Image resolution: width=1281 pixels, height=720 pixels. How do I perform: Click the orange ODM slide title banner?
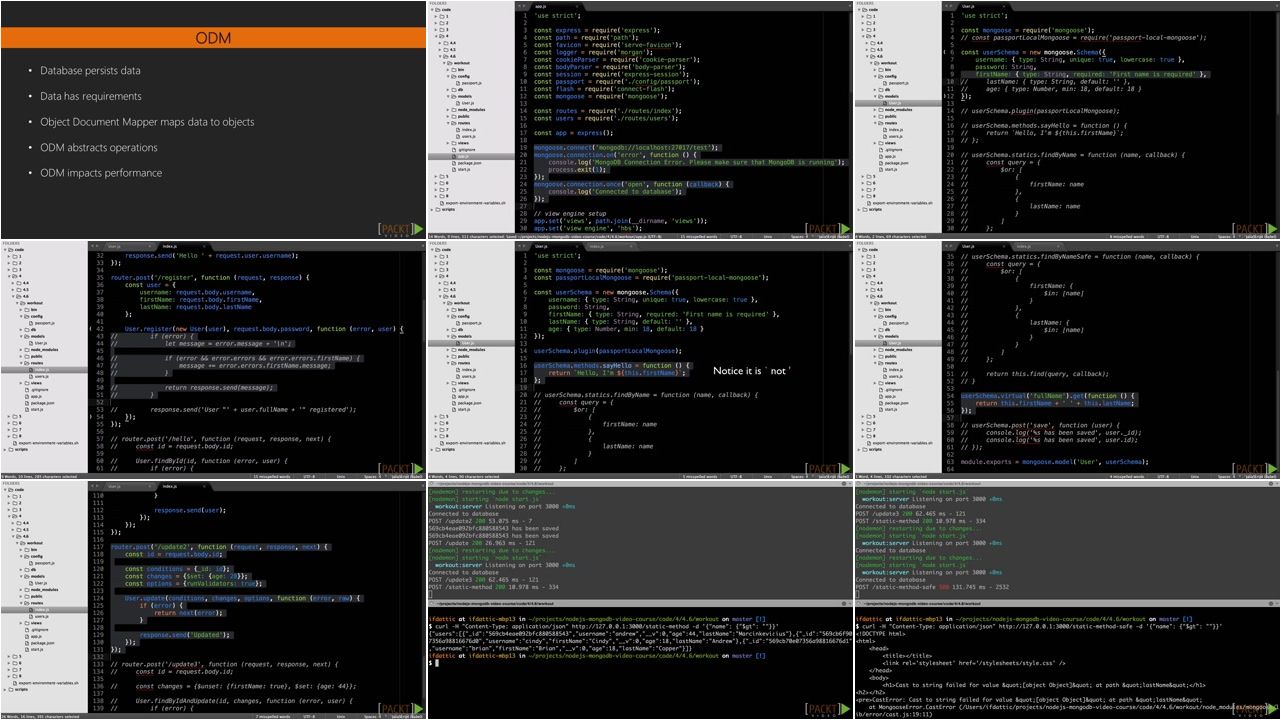pyautogui.click(x=213, y=38)
